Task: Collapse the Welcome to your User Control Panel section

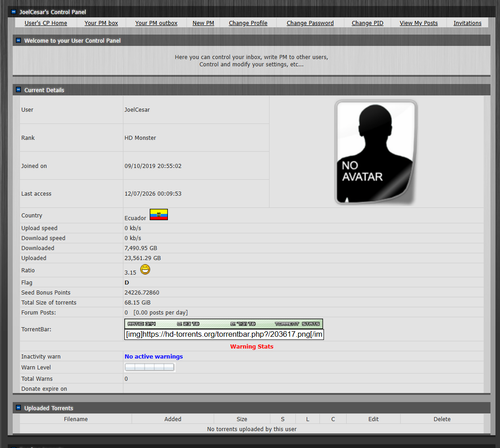Action: click(x=18, y=40)
